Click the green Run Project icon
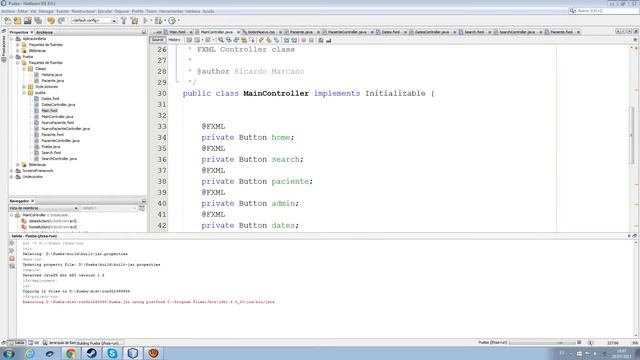The width and height of the screenshot is (640, 360). tap(145, 20)
